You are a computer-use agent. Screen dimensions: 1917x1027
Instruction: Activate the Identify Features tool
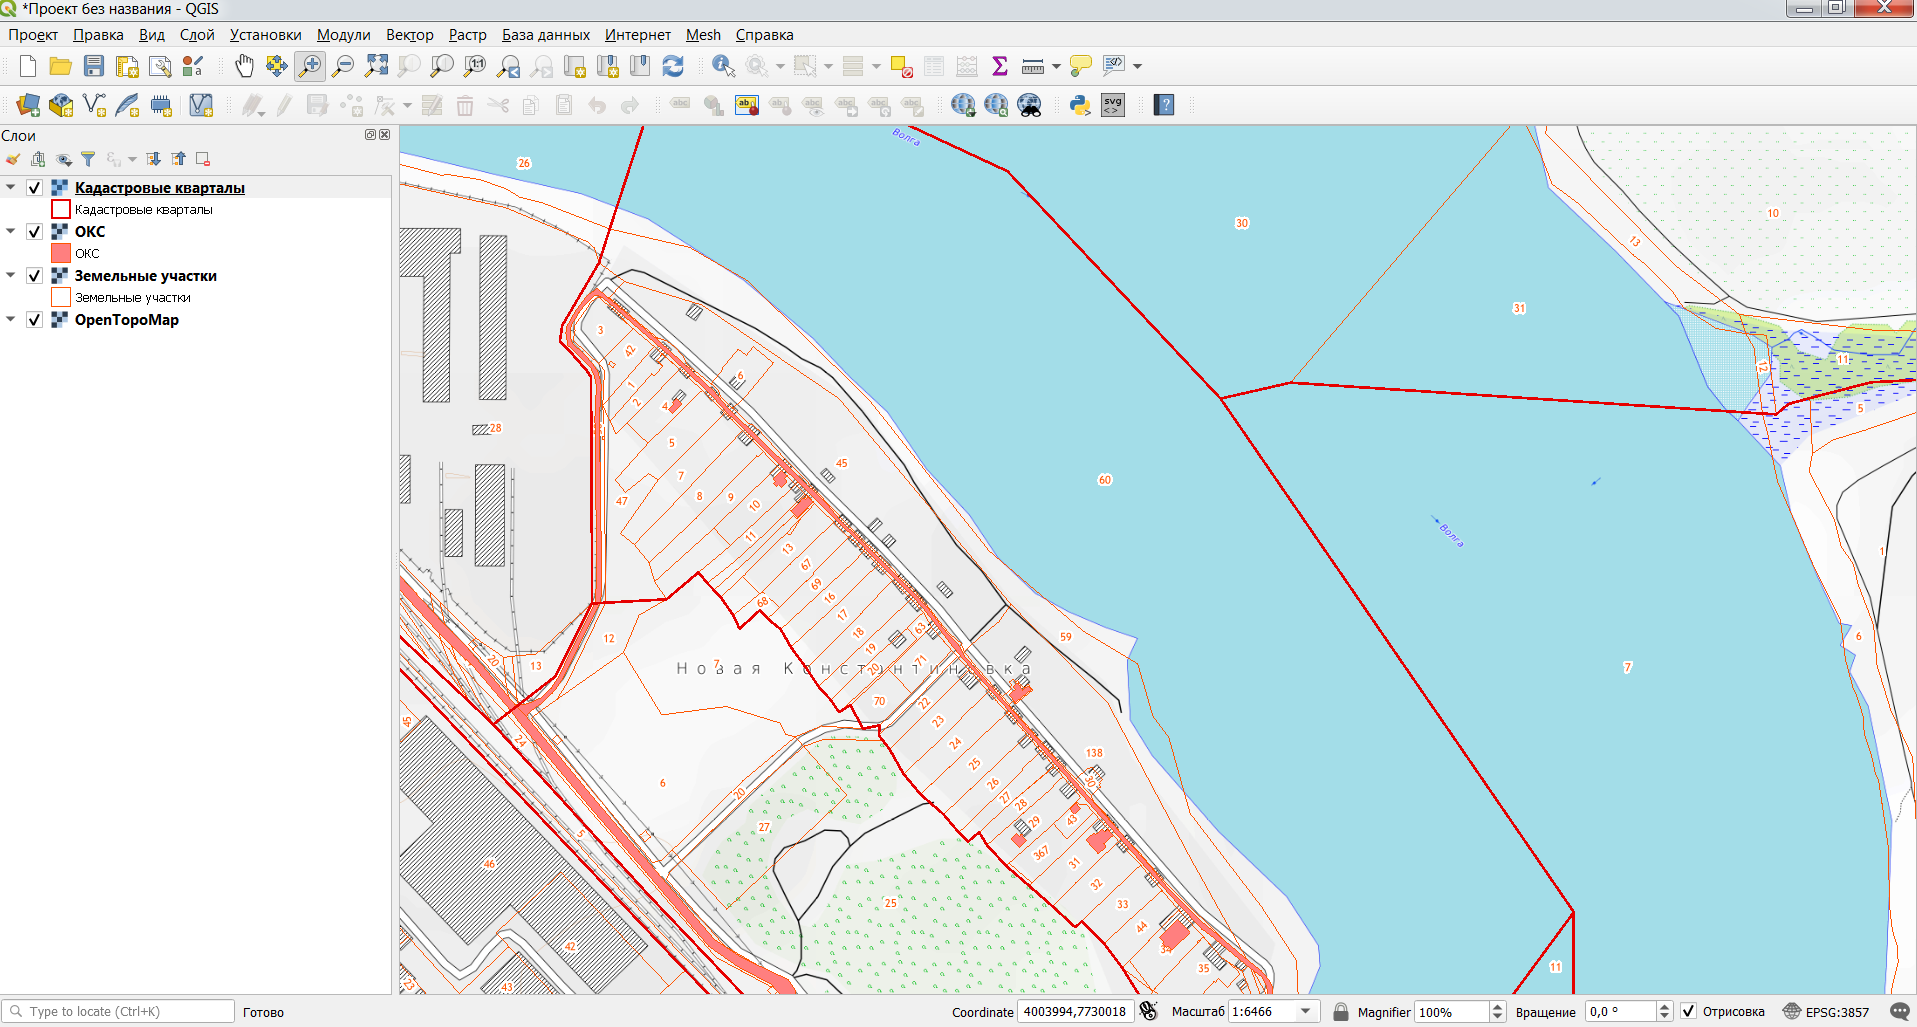723,66
